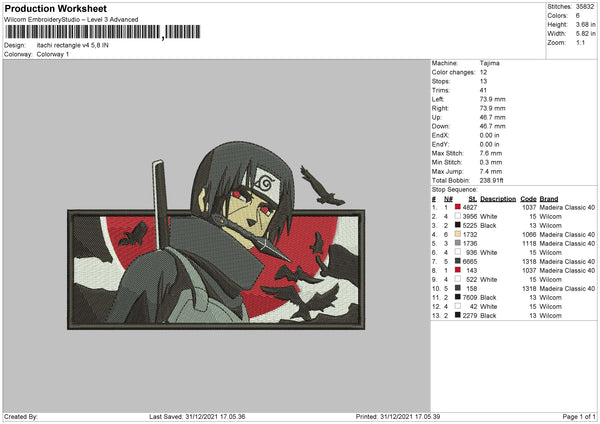Screen dimensions: 600x424
Task: Click the Color changes value 12
Action: (483, 72)
